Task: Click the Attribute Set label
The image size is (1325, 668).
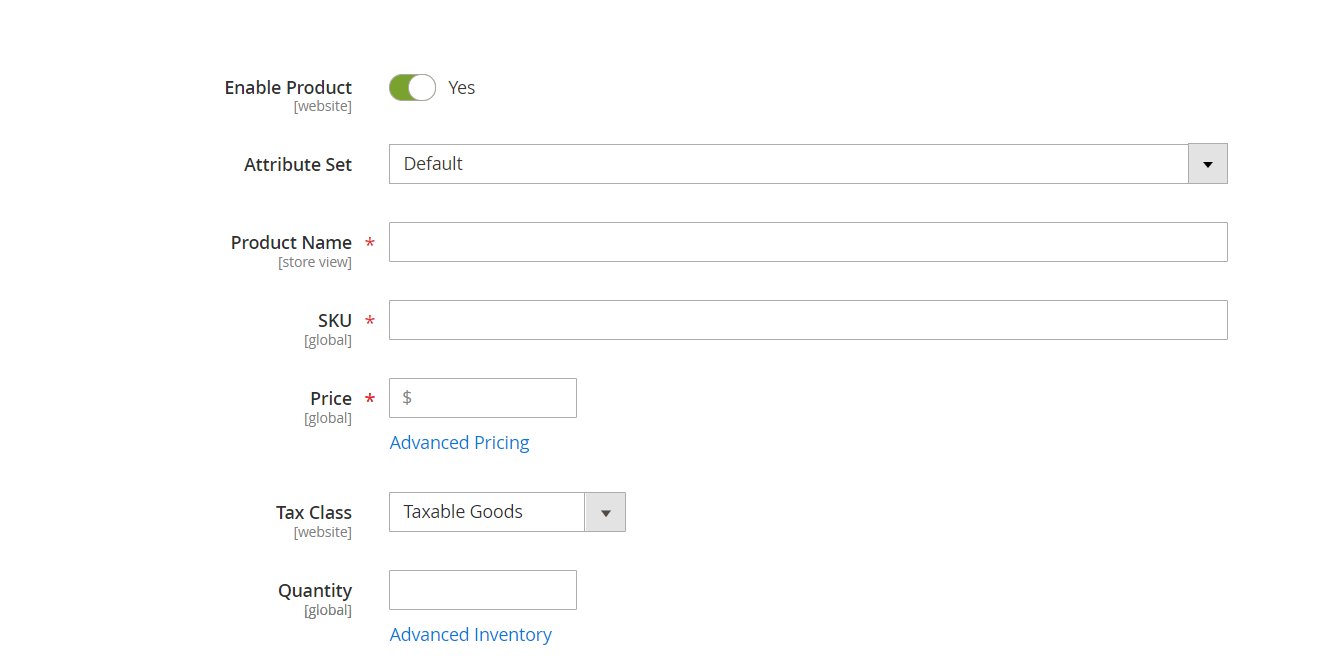Action: click(298, 165)
